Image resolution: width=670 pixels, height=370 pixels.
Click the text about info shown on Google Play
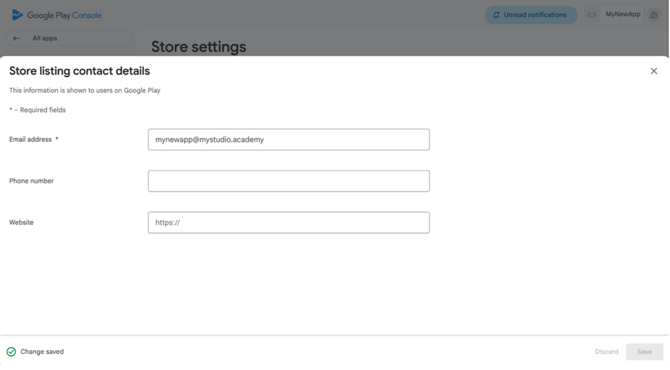pyautogui.click(x=85, y=90)
